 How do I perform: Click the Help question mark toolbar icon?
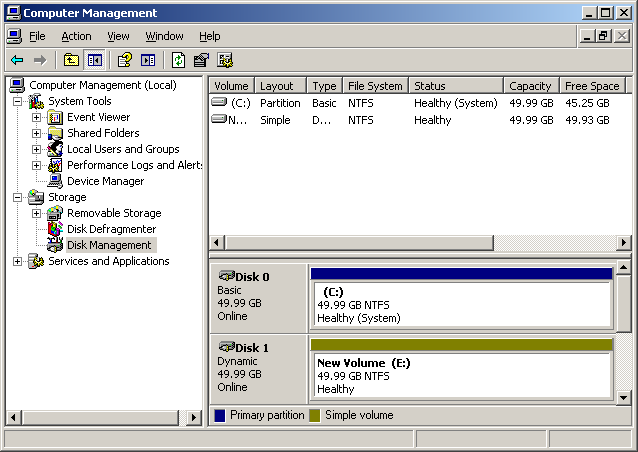pos(125,60)
